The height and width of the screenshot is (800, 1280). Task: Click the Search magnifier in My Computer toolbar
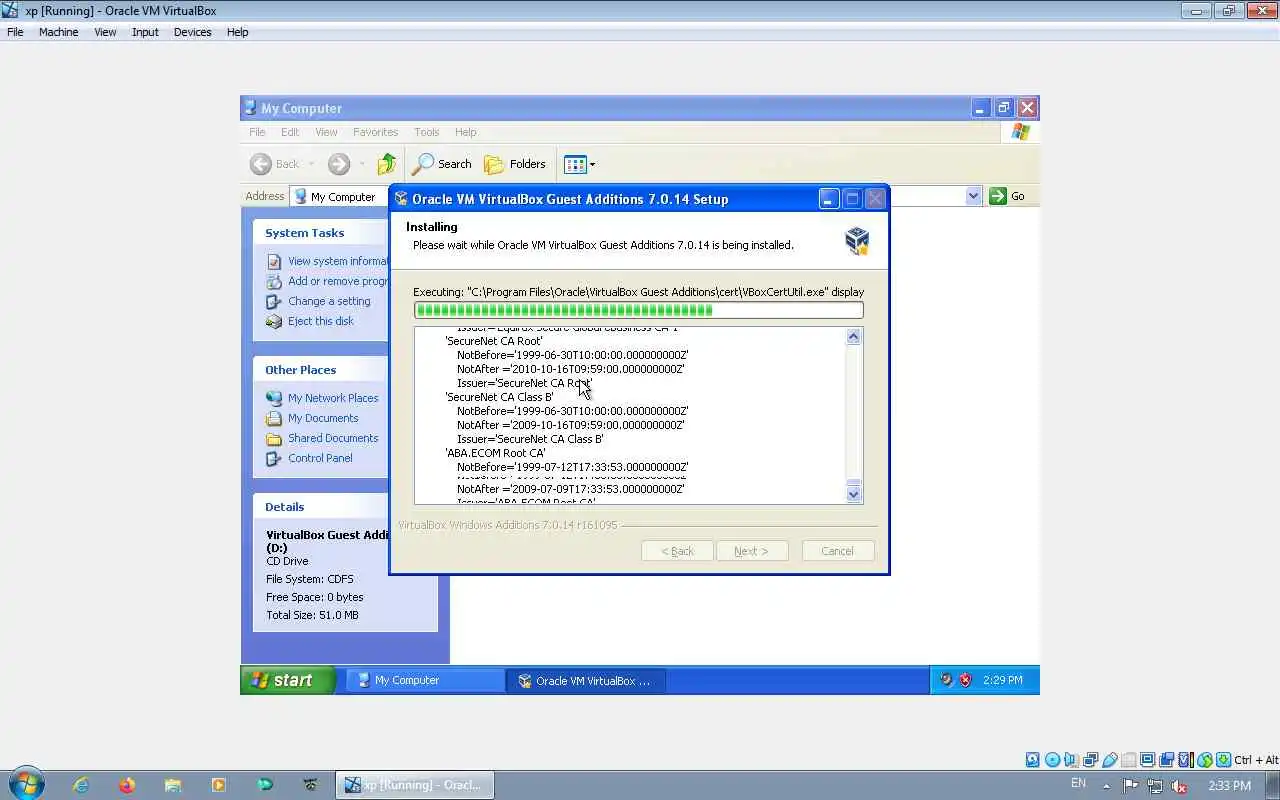click(x=424, y=164)
